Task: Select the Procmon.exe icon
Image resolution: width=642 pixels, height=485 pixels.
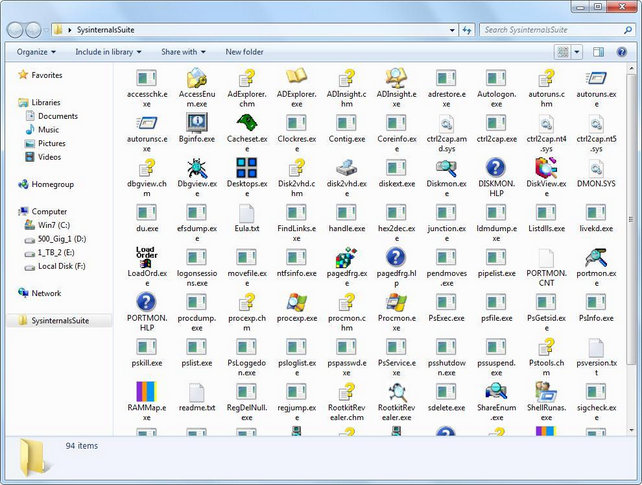Action: 396,302
